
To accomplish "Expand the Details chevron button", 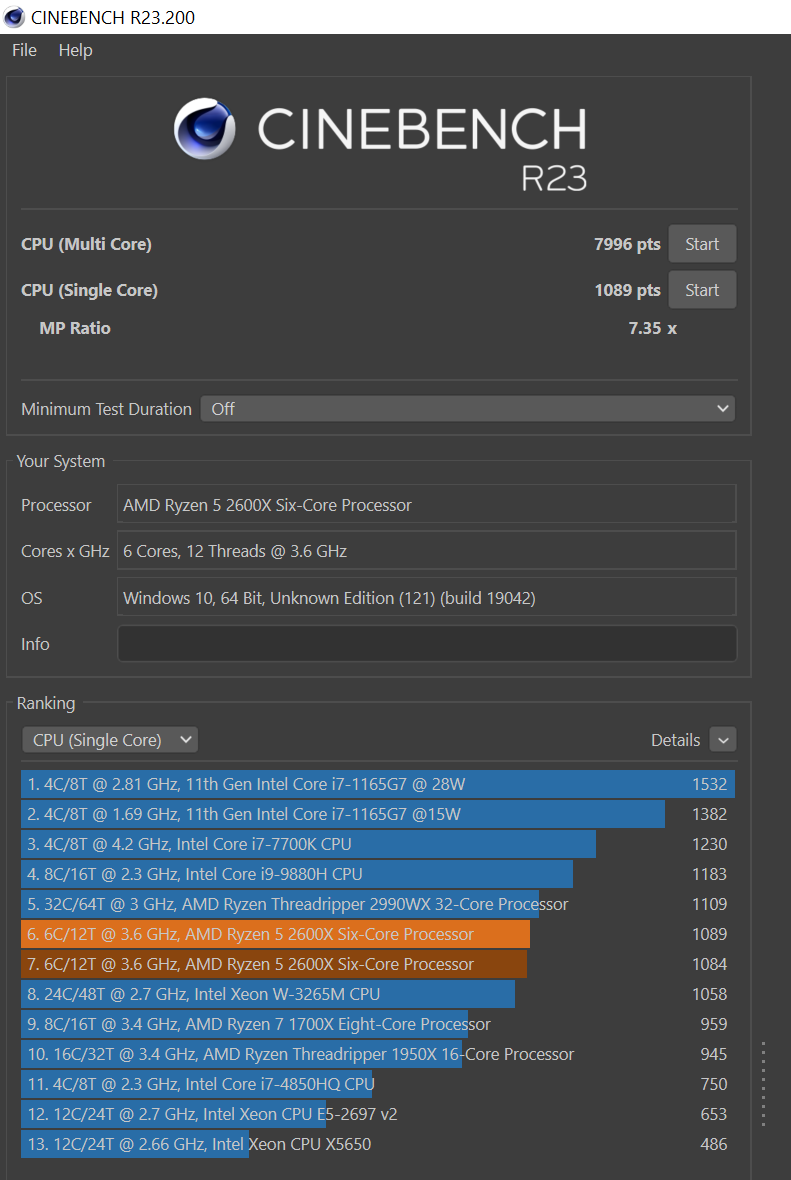I will click(722, 740).
